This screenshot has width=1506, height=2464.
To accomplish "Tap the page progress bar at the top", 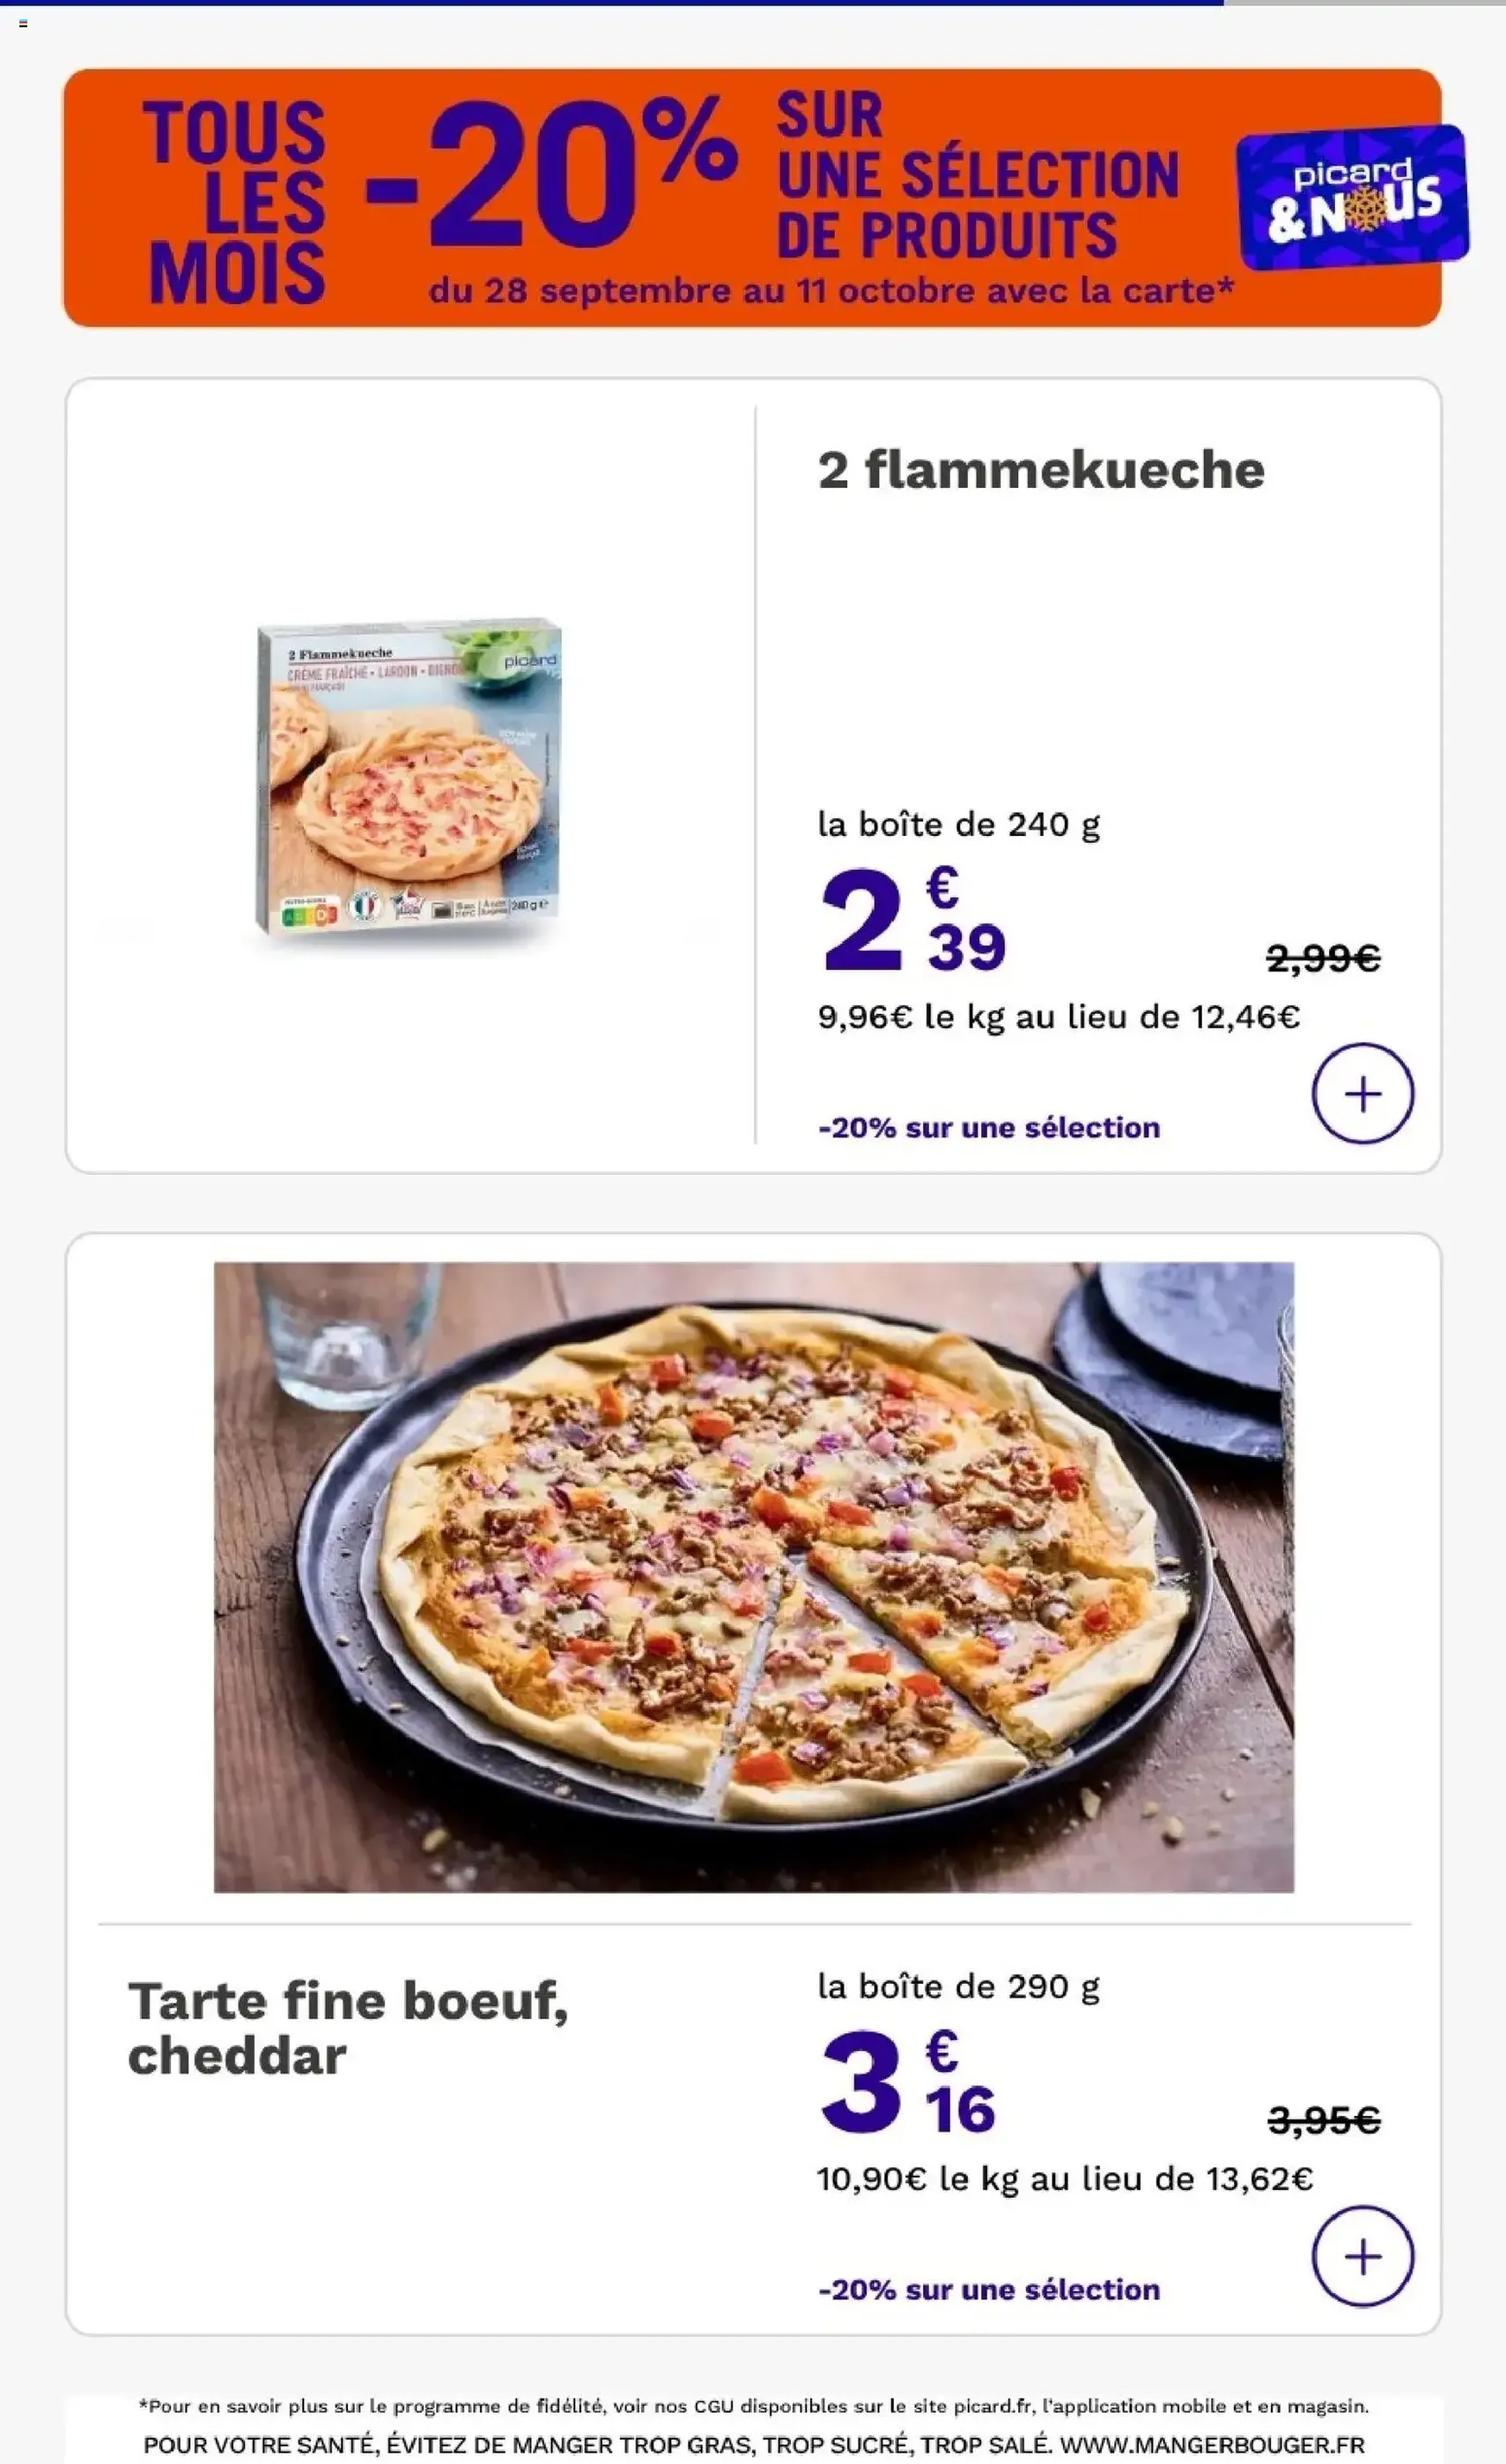I will [x=753, y=3].
